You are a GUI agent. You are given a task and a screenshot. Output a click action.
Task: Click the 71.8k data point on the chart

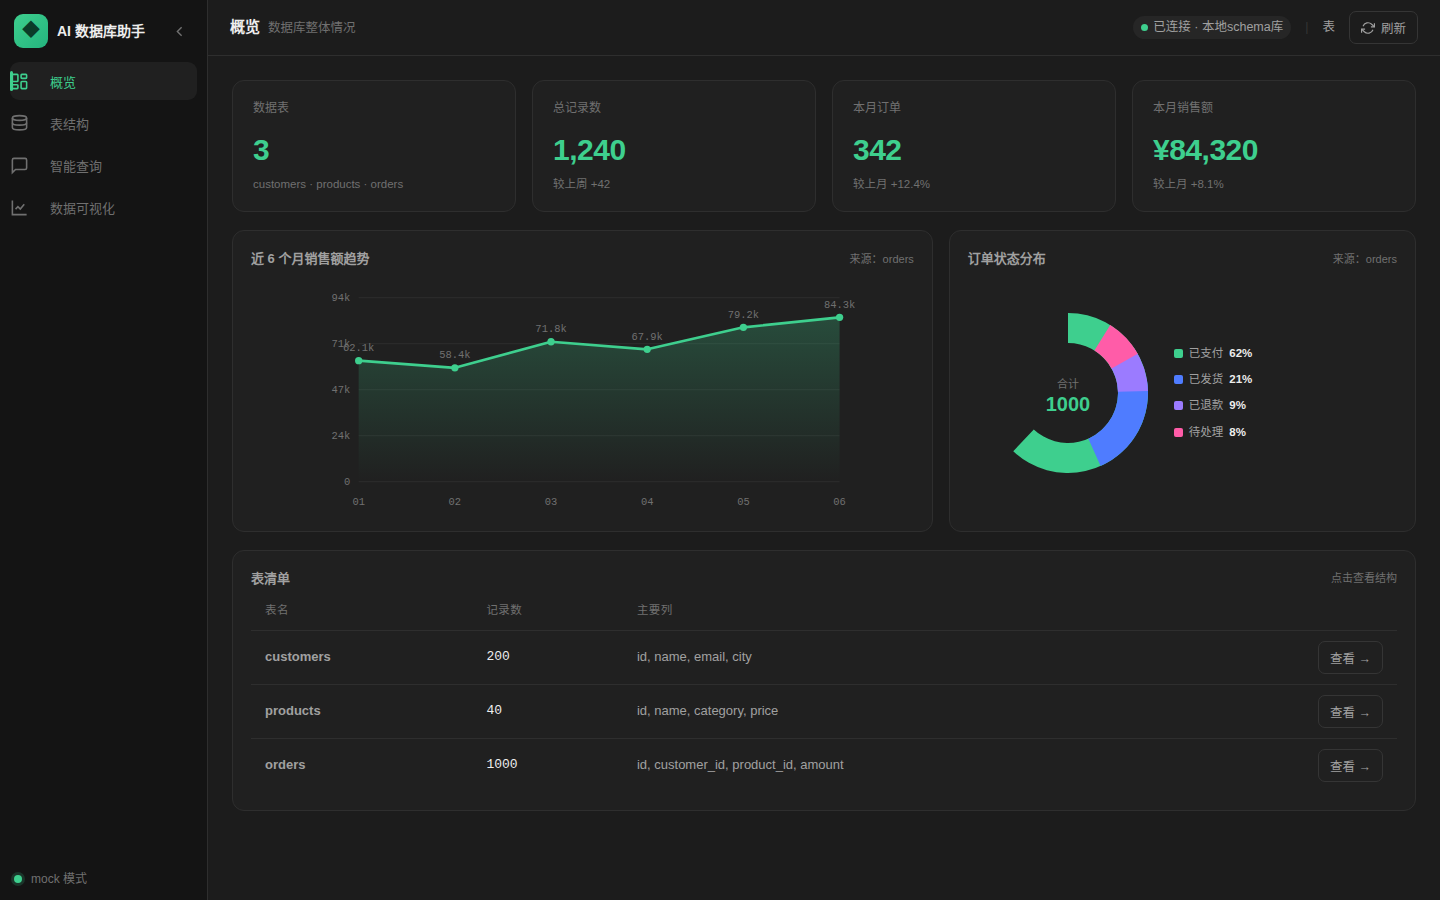[x=551, y=342]
